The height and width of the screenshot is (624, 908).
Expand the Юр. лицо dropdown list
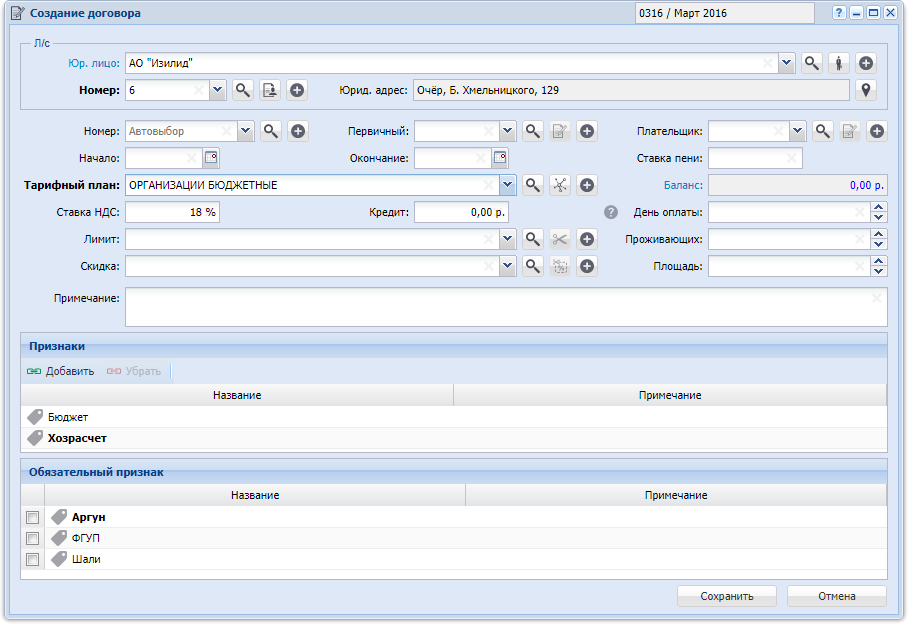pyautogui.click(x=786, y=63)
